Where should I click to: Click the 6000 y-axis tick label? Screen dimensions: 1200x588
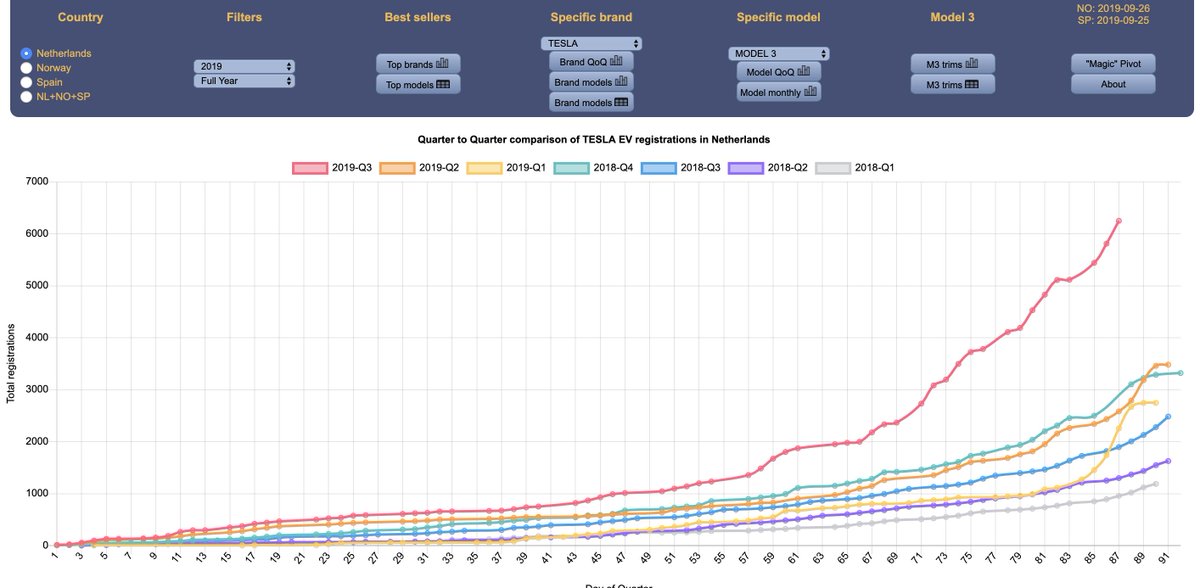click(x=38, y=234)
